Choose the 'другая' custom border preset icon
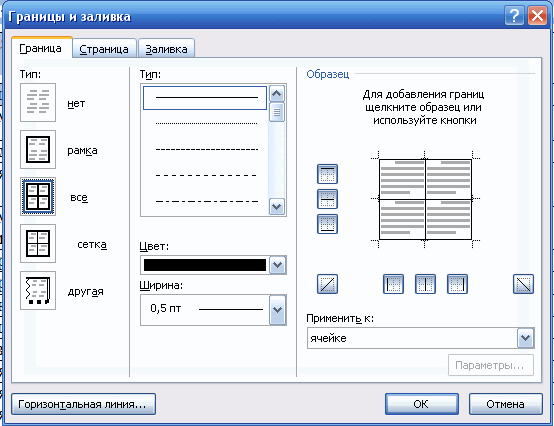The height and width of the screenshot is (426, 554). 38,291
